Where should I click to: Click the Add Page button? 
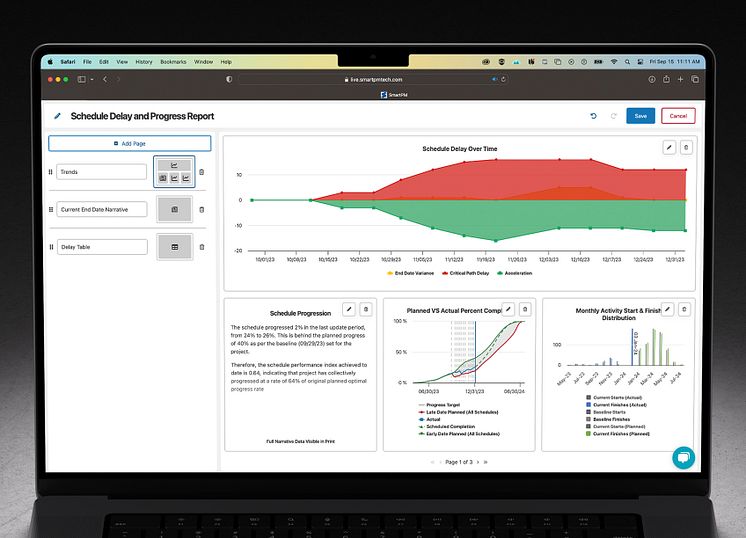[x=129, y=144]
